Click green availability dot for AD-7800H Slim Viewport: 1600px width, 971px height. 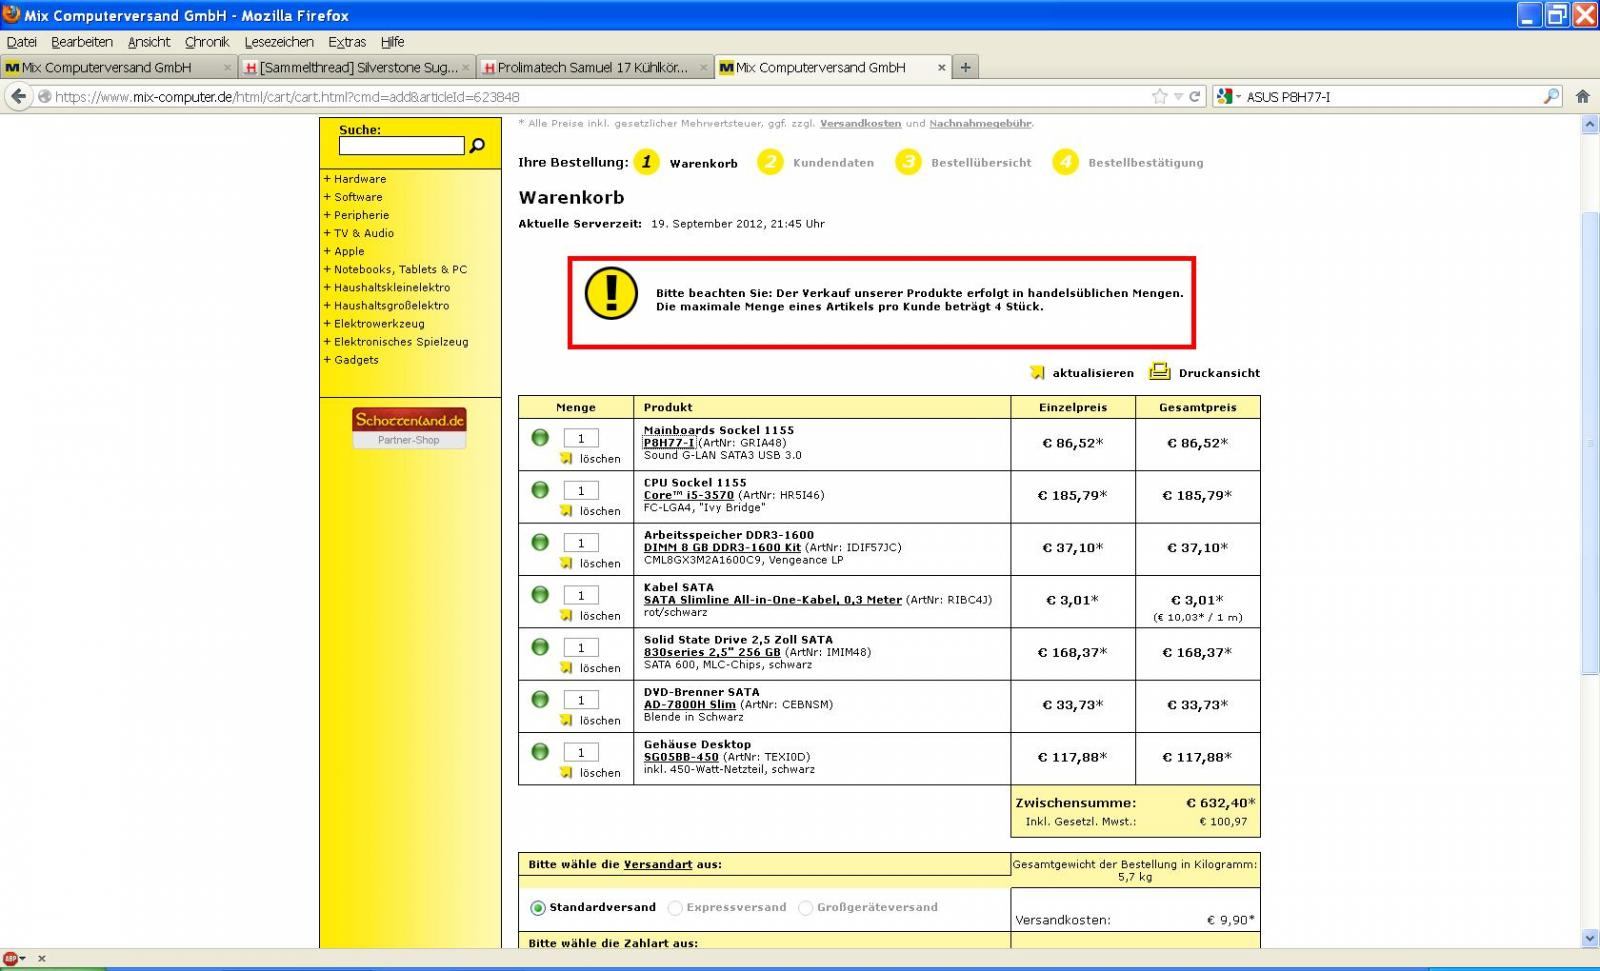click(x=540, y=699)
